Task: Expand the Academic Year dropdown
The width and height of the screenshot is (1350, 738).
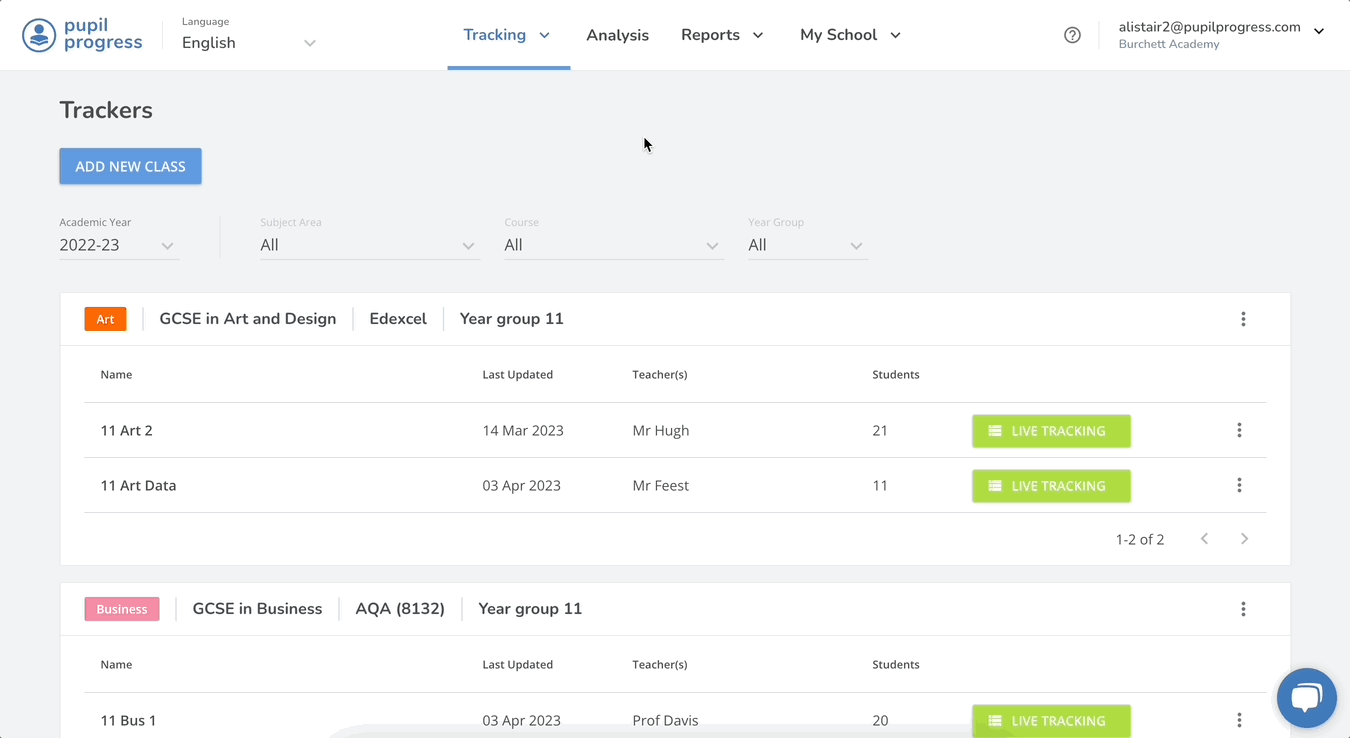Action: click(118, 245)
